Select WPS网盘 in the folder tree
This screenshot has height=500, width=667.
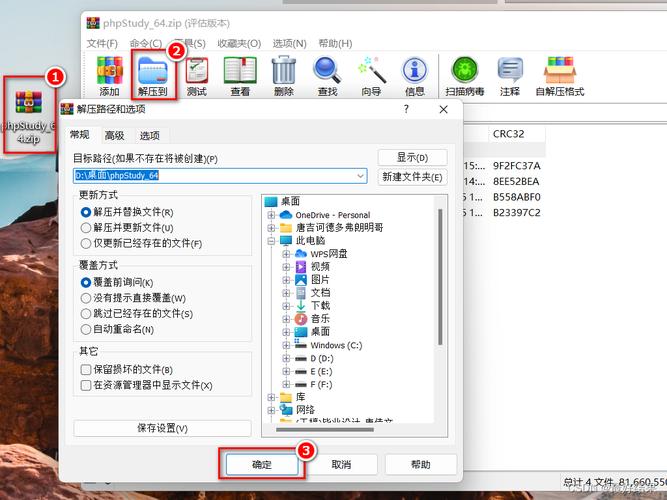(x=328, y=254)
